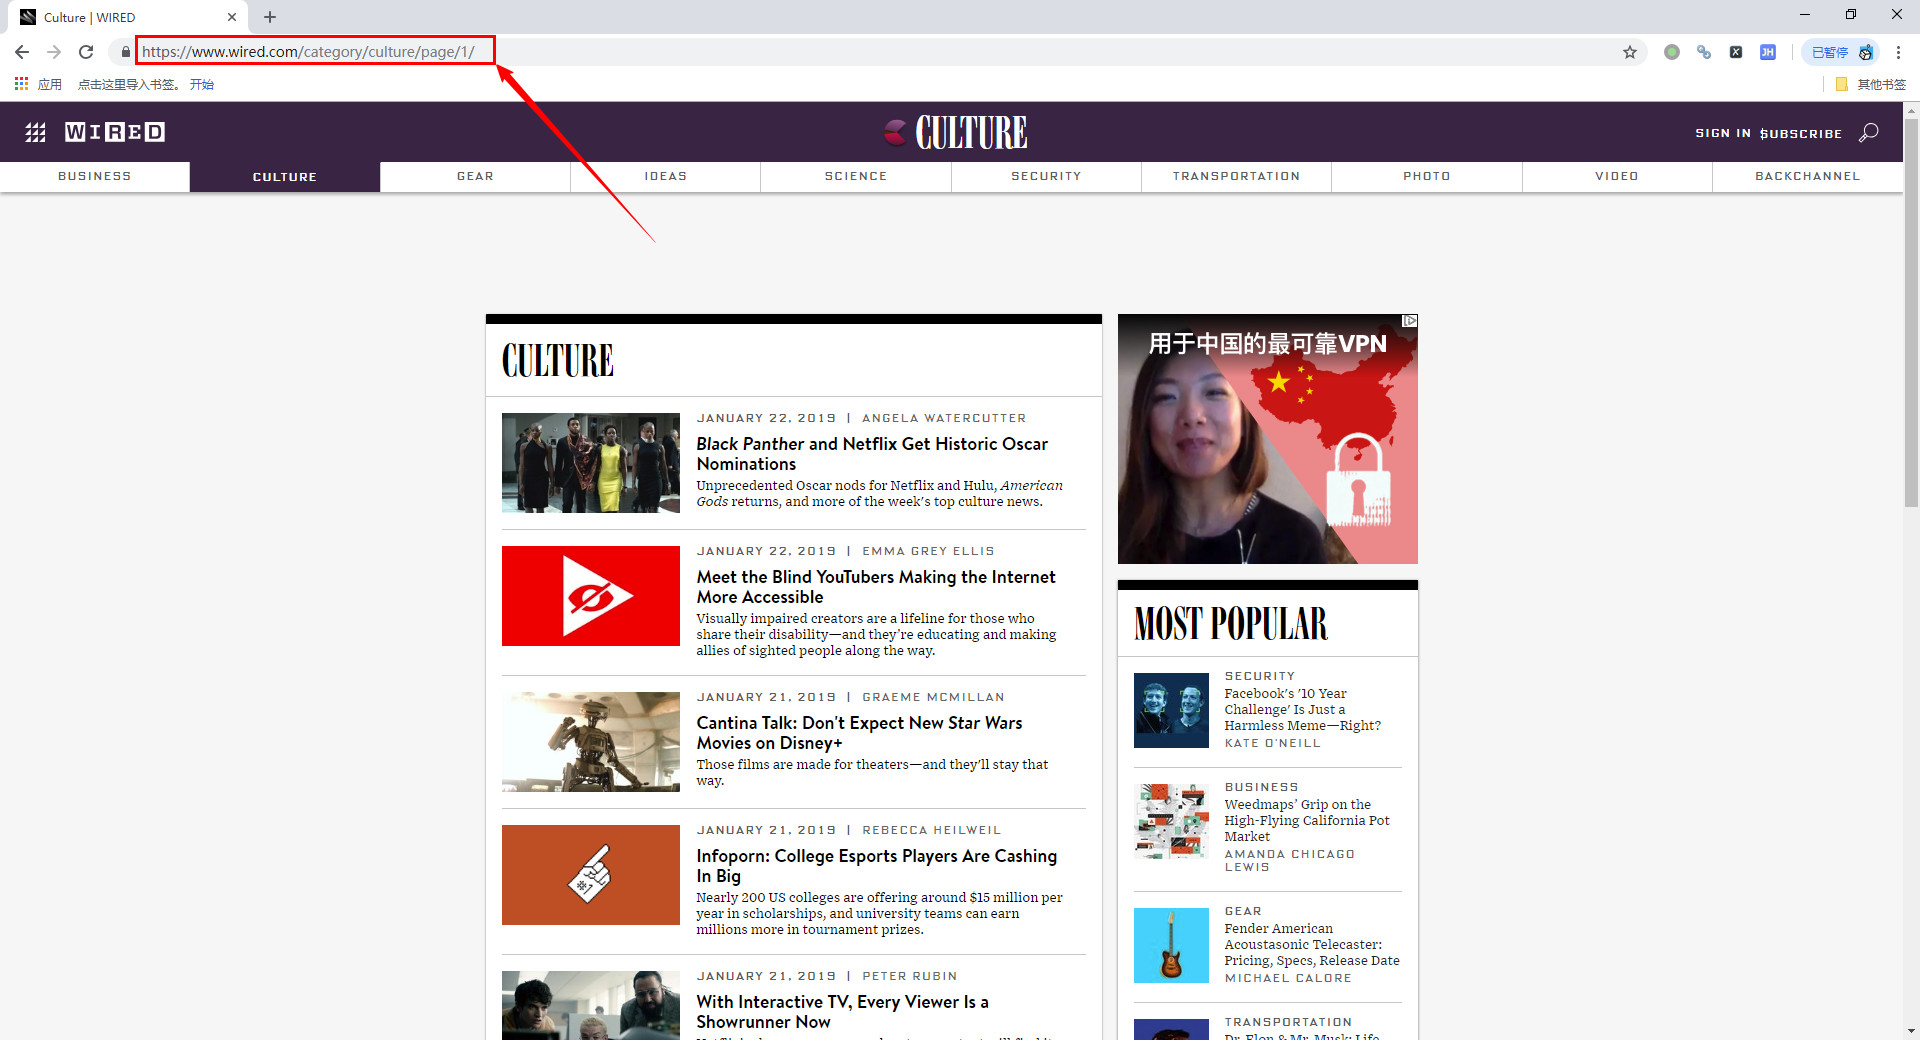
Task: Open the JH extension icon
Action: click(x=1768, y=52)
